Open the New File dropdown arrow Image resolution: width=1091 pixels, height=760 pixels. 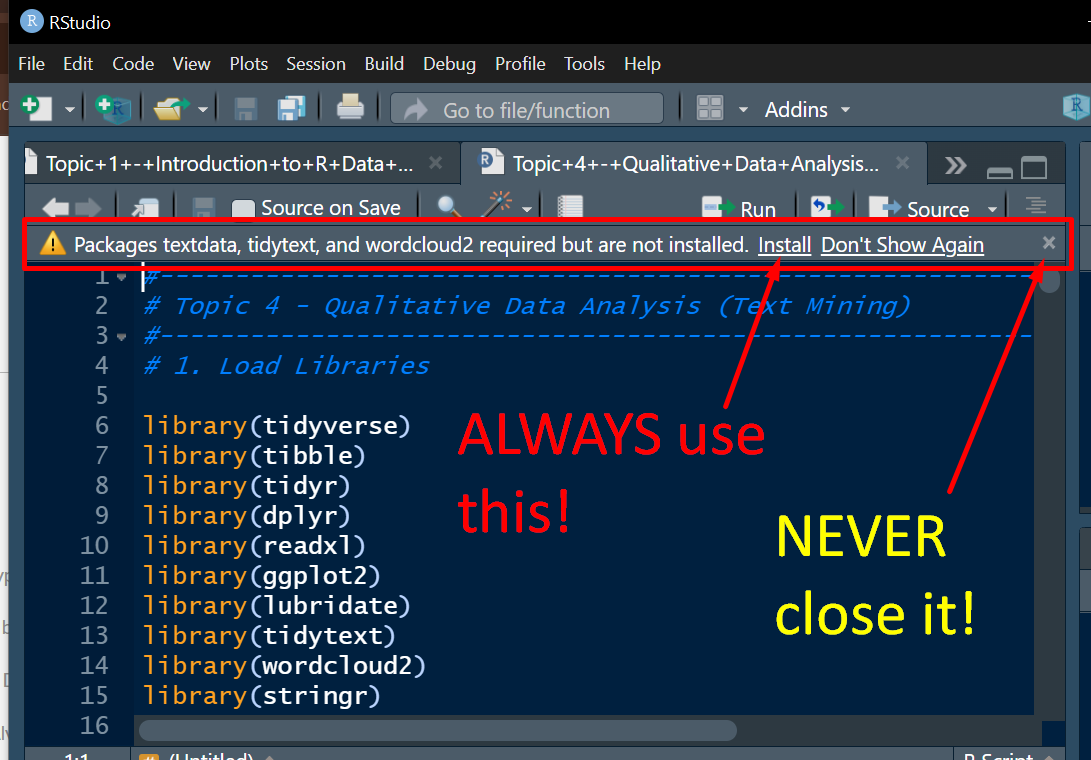pos(70,110)
